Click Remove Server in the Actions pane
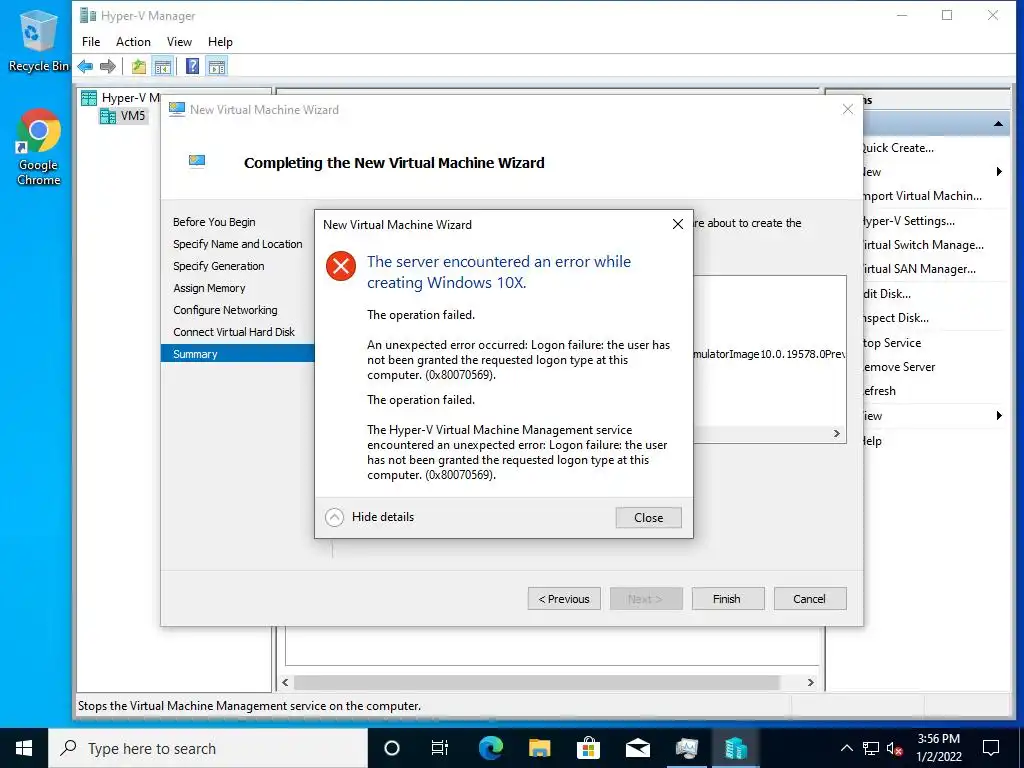This screenshot has width=1024, height=768. (899, 367)
